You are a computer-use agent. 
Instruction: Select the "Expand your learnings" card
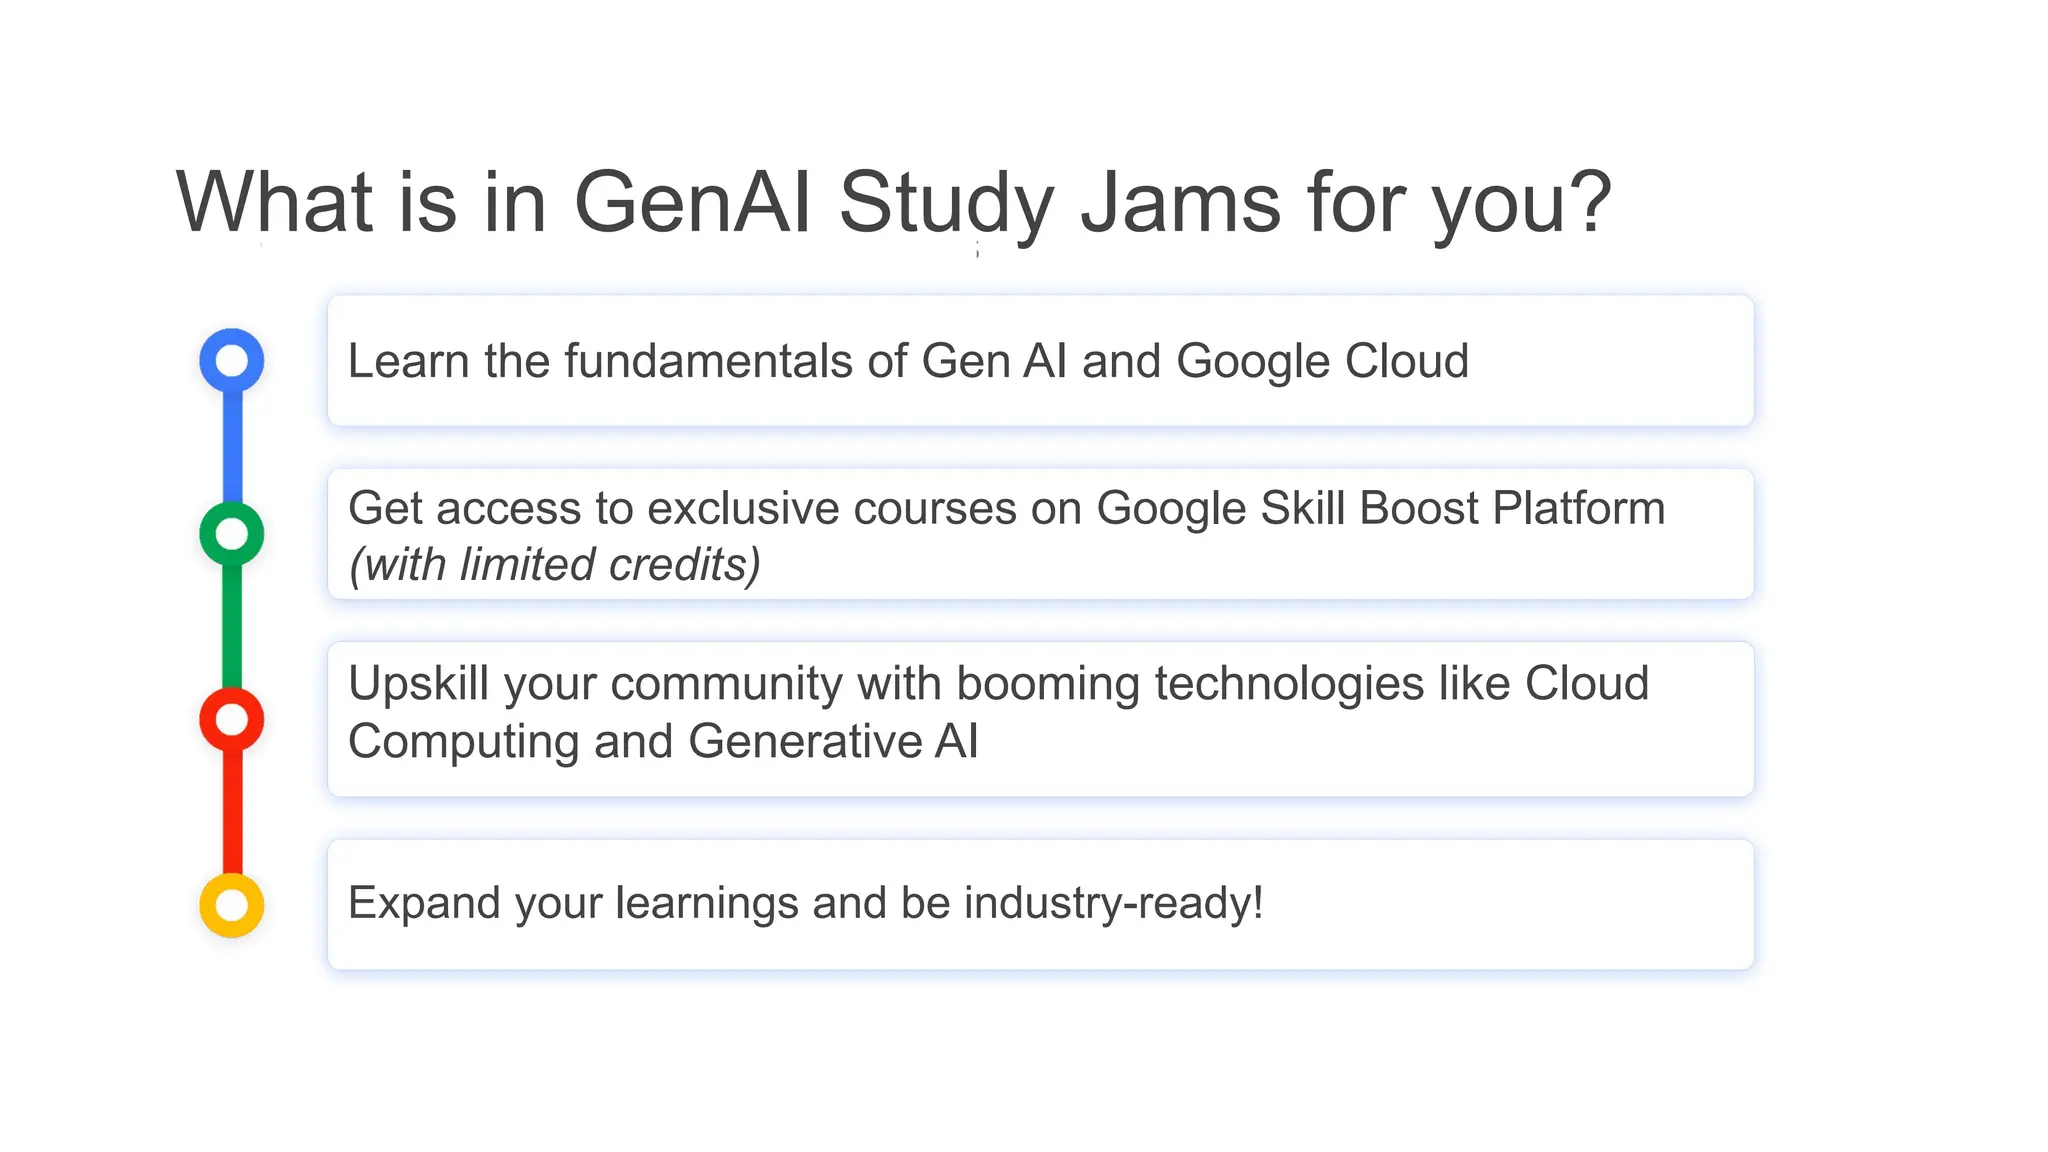click(x=1040, y=904)
